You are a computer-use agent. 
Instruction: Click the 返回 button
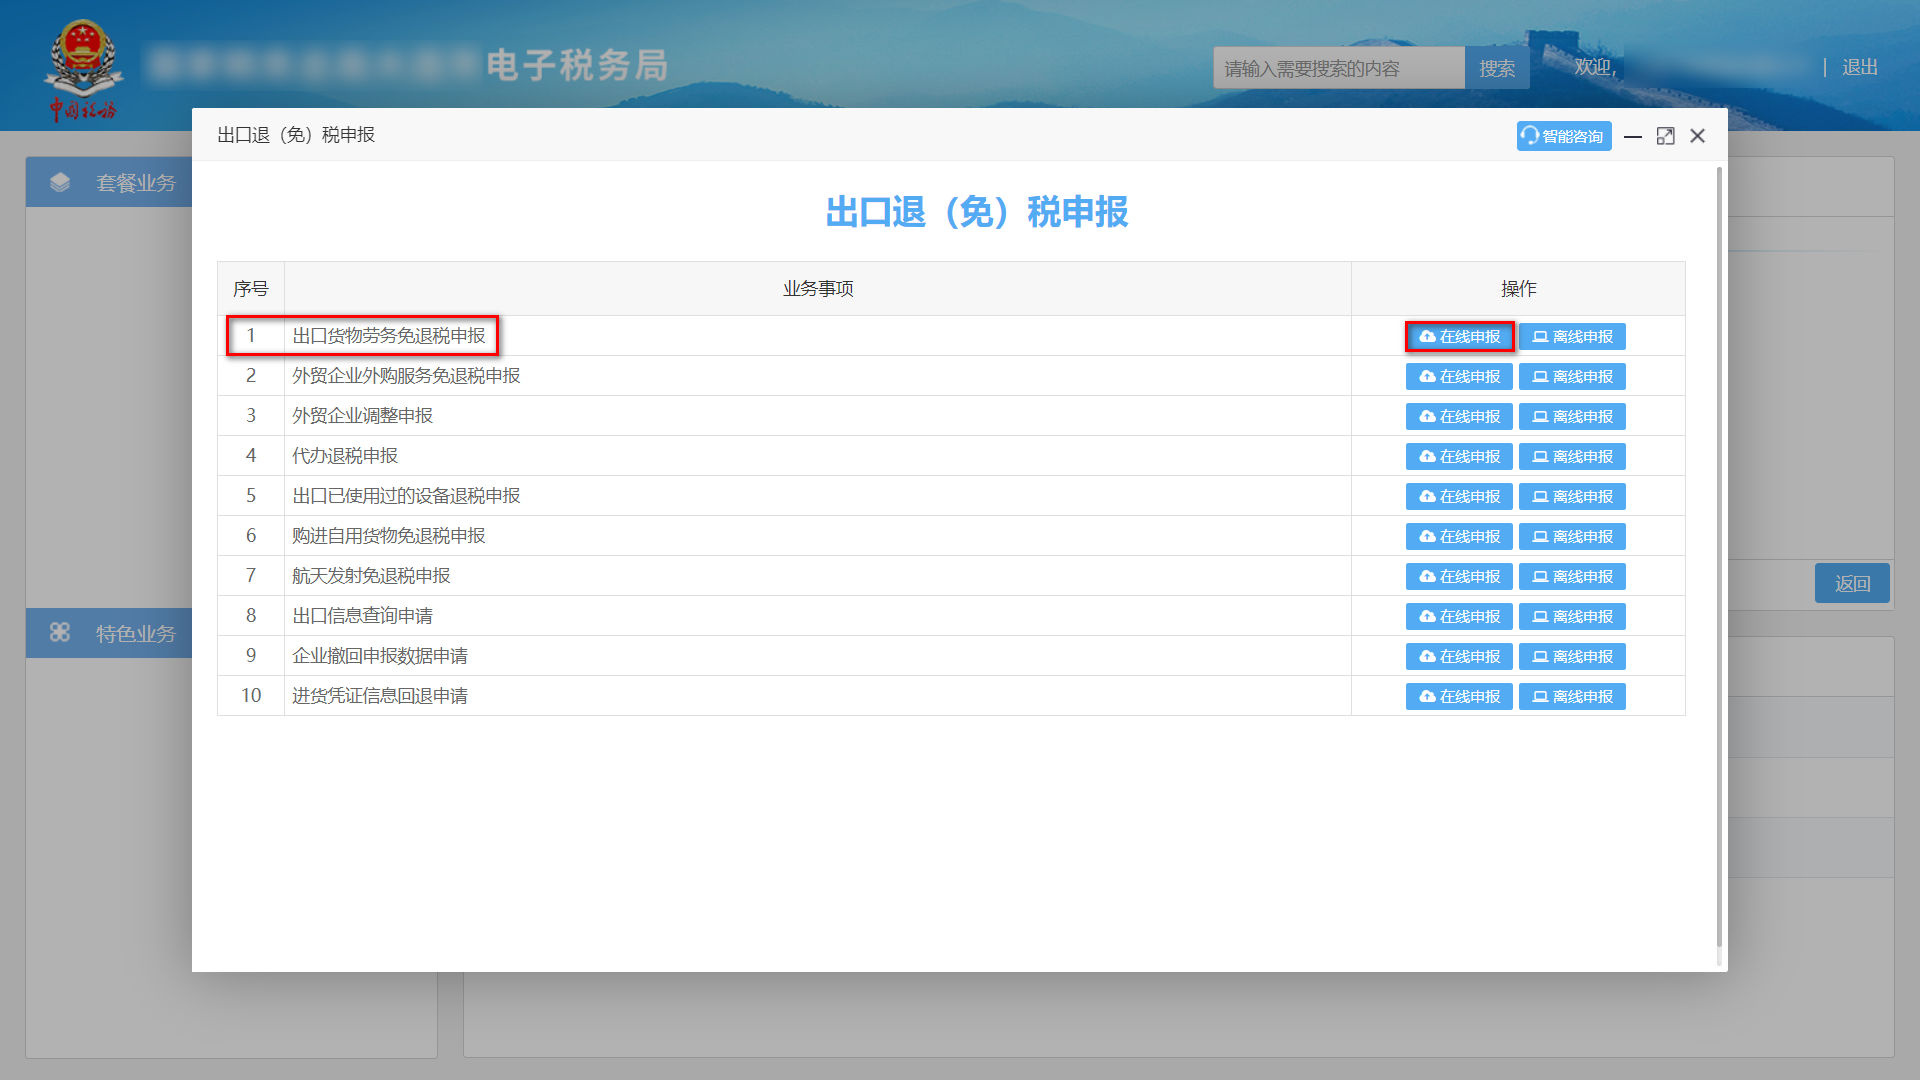(1852, 583)
